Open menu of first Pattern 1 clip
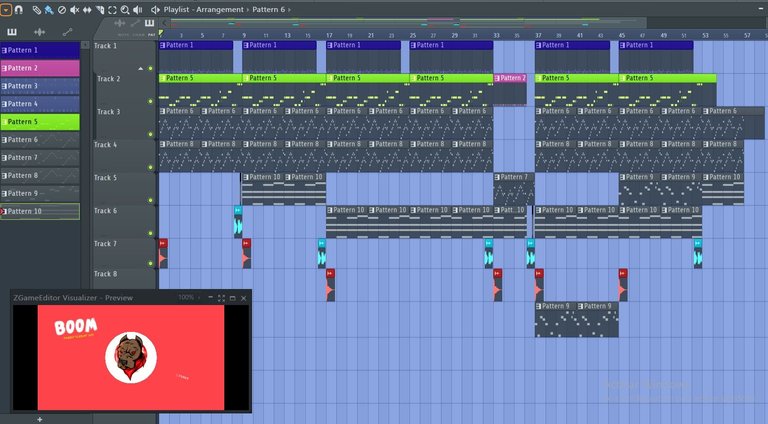This screenshot has height=424, width=768. [x=163, y=45]
